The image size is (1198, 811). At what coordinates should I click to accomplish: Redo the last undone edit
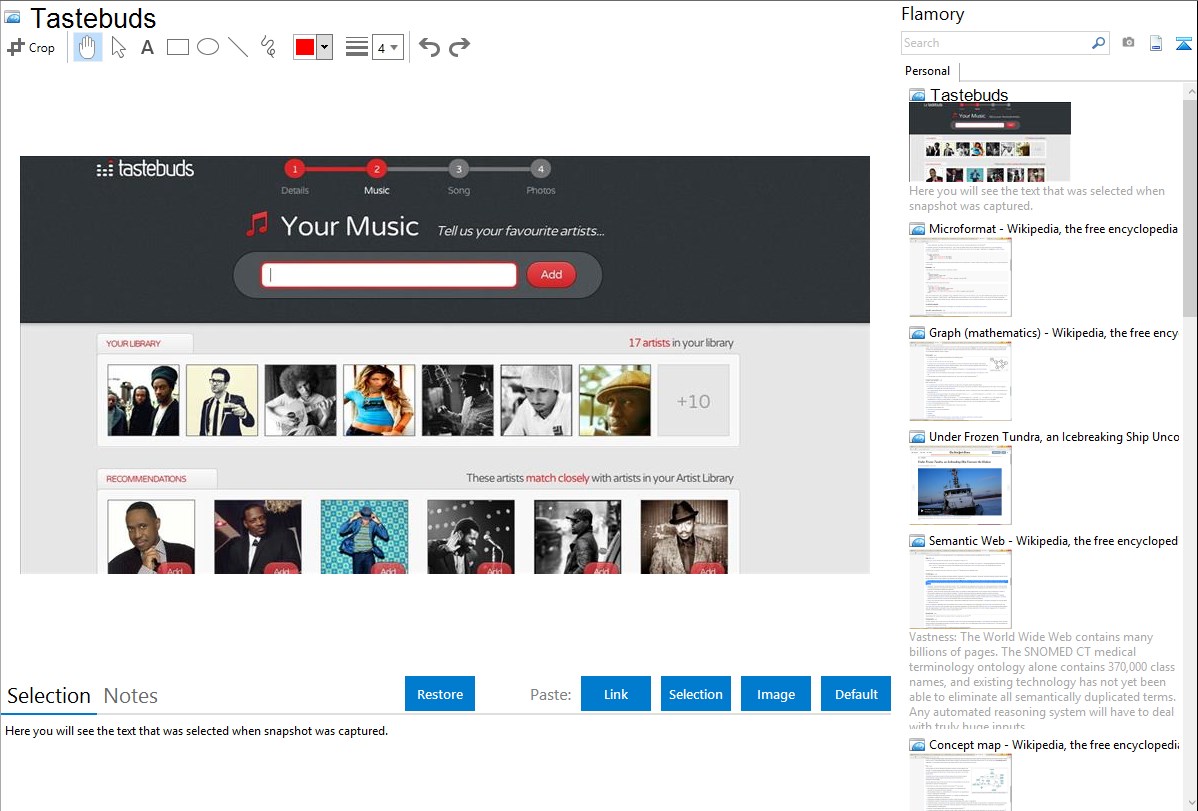coord(459,47)
